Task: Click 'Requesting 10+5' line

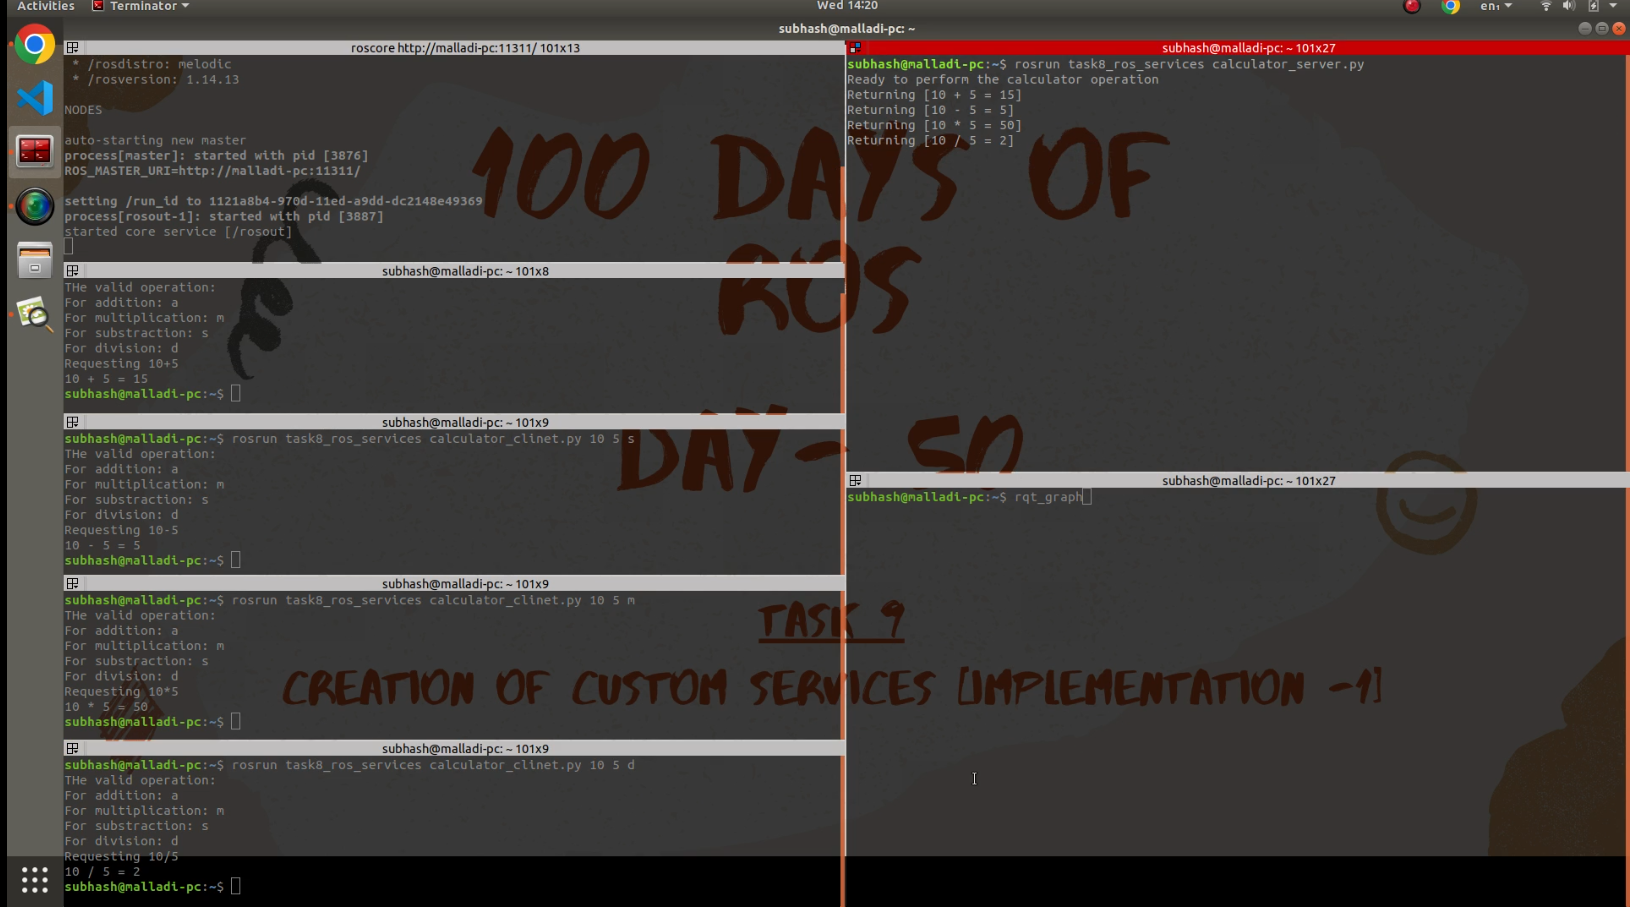Action: [x=121, y=364]
